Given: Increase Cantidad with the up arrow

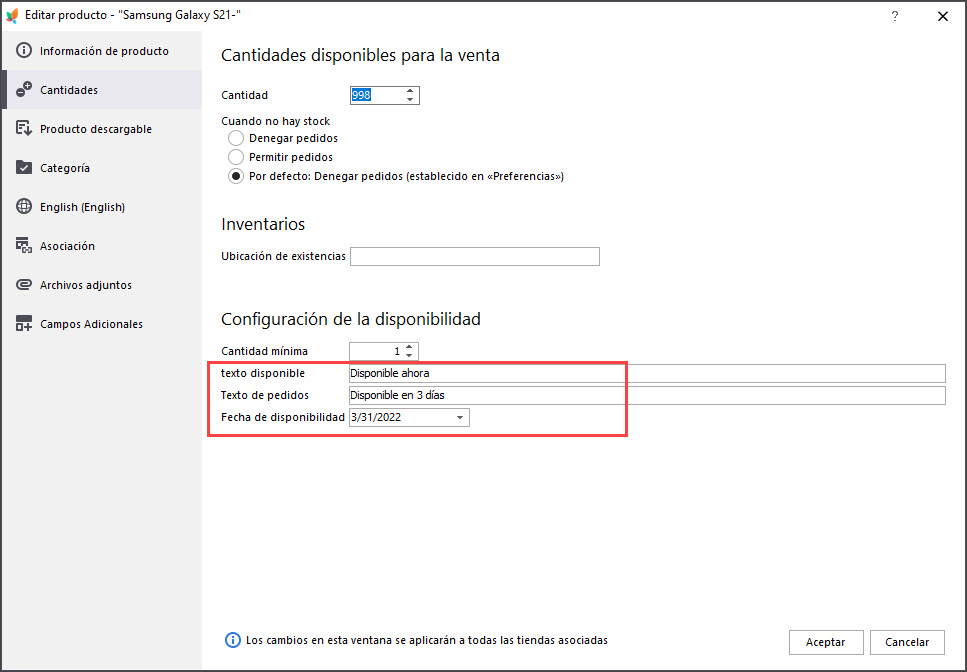Looking at the screenshot, I should pos(410,91).
